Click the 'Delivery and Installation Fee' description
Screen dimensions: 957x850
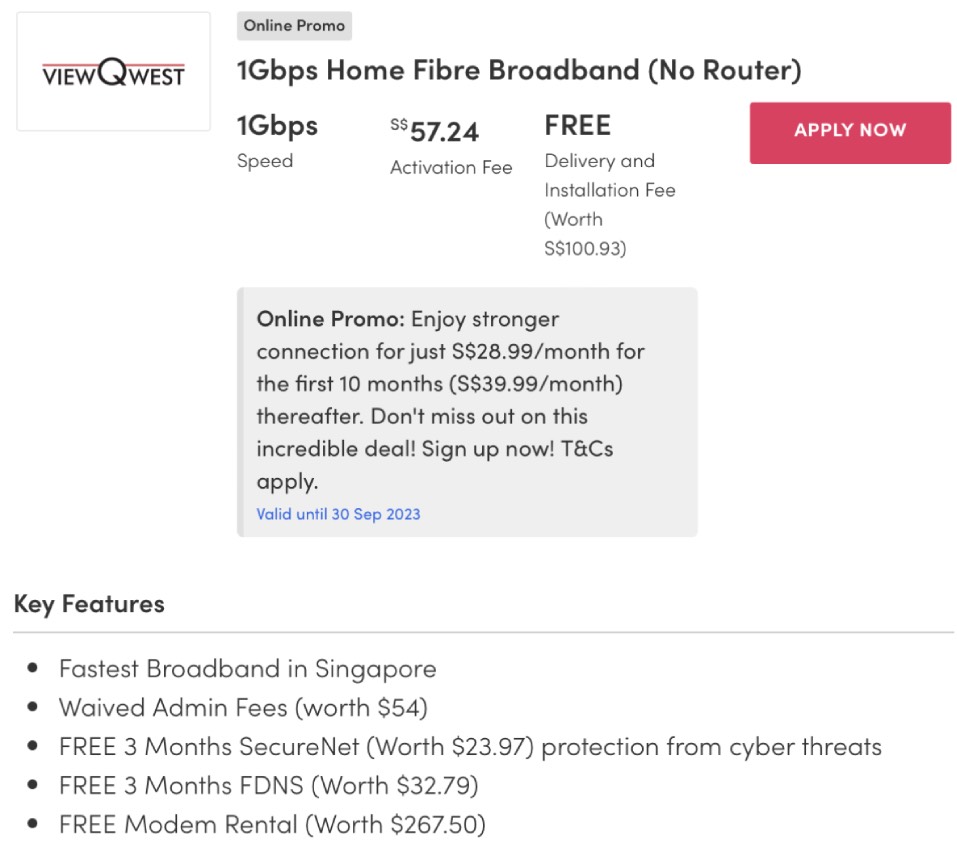tap(609, 175)
